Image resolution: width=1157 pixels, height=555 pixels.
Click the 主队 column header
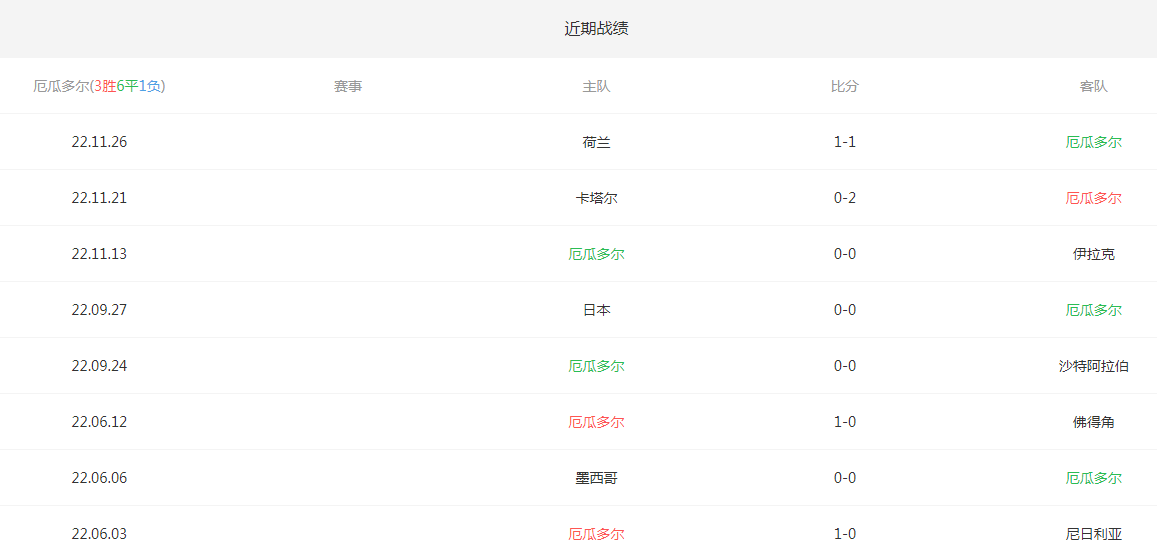pos(596,86)
